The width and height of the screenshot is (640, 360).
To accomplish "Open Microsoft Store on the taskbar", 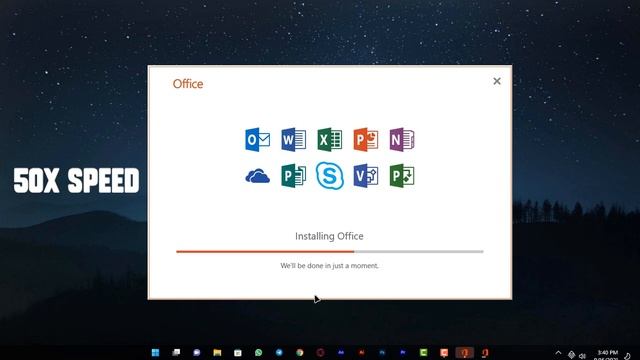I will (238, 353).
